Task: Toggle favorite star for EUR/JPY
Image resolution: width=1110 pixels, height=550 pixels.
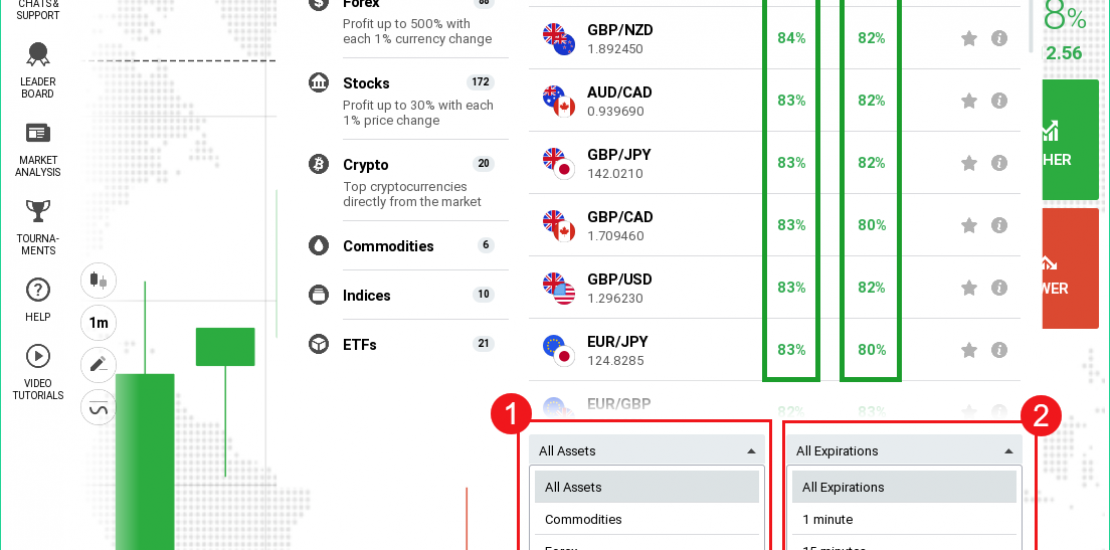Action: [x=969, y=350]
